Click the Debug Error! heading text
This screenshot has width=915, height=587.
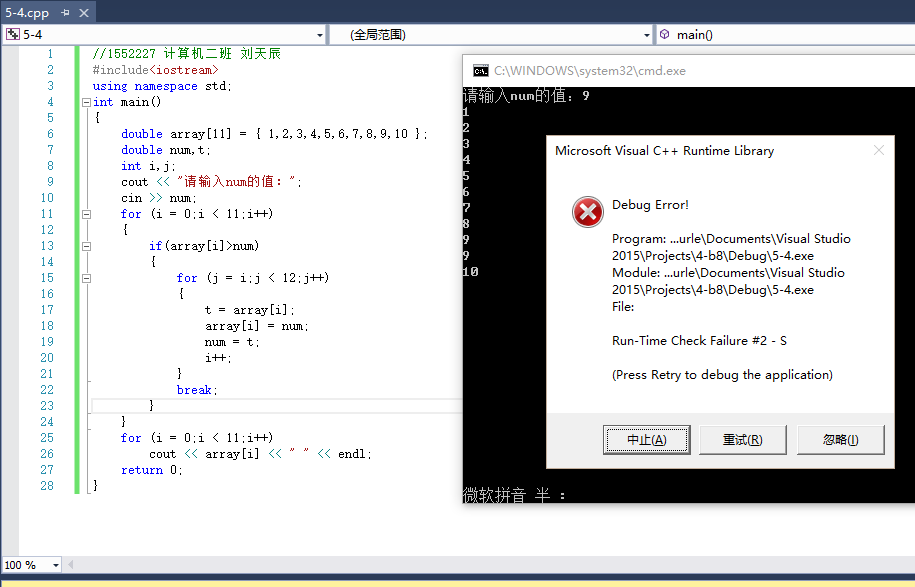(x=650, y=205)
